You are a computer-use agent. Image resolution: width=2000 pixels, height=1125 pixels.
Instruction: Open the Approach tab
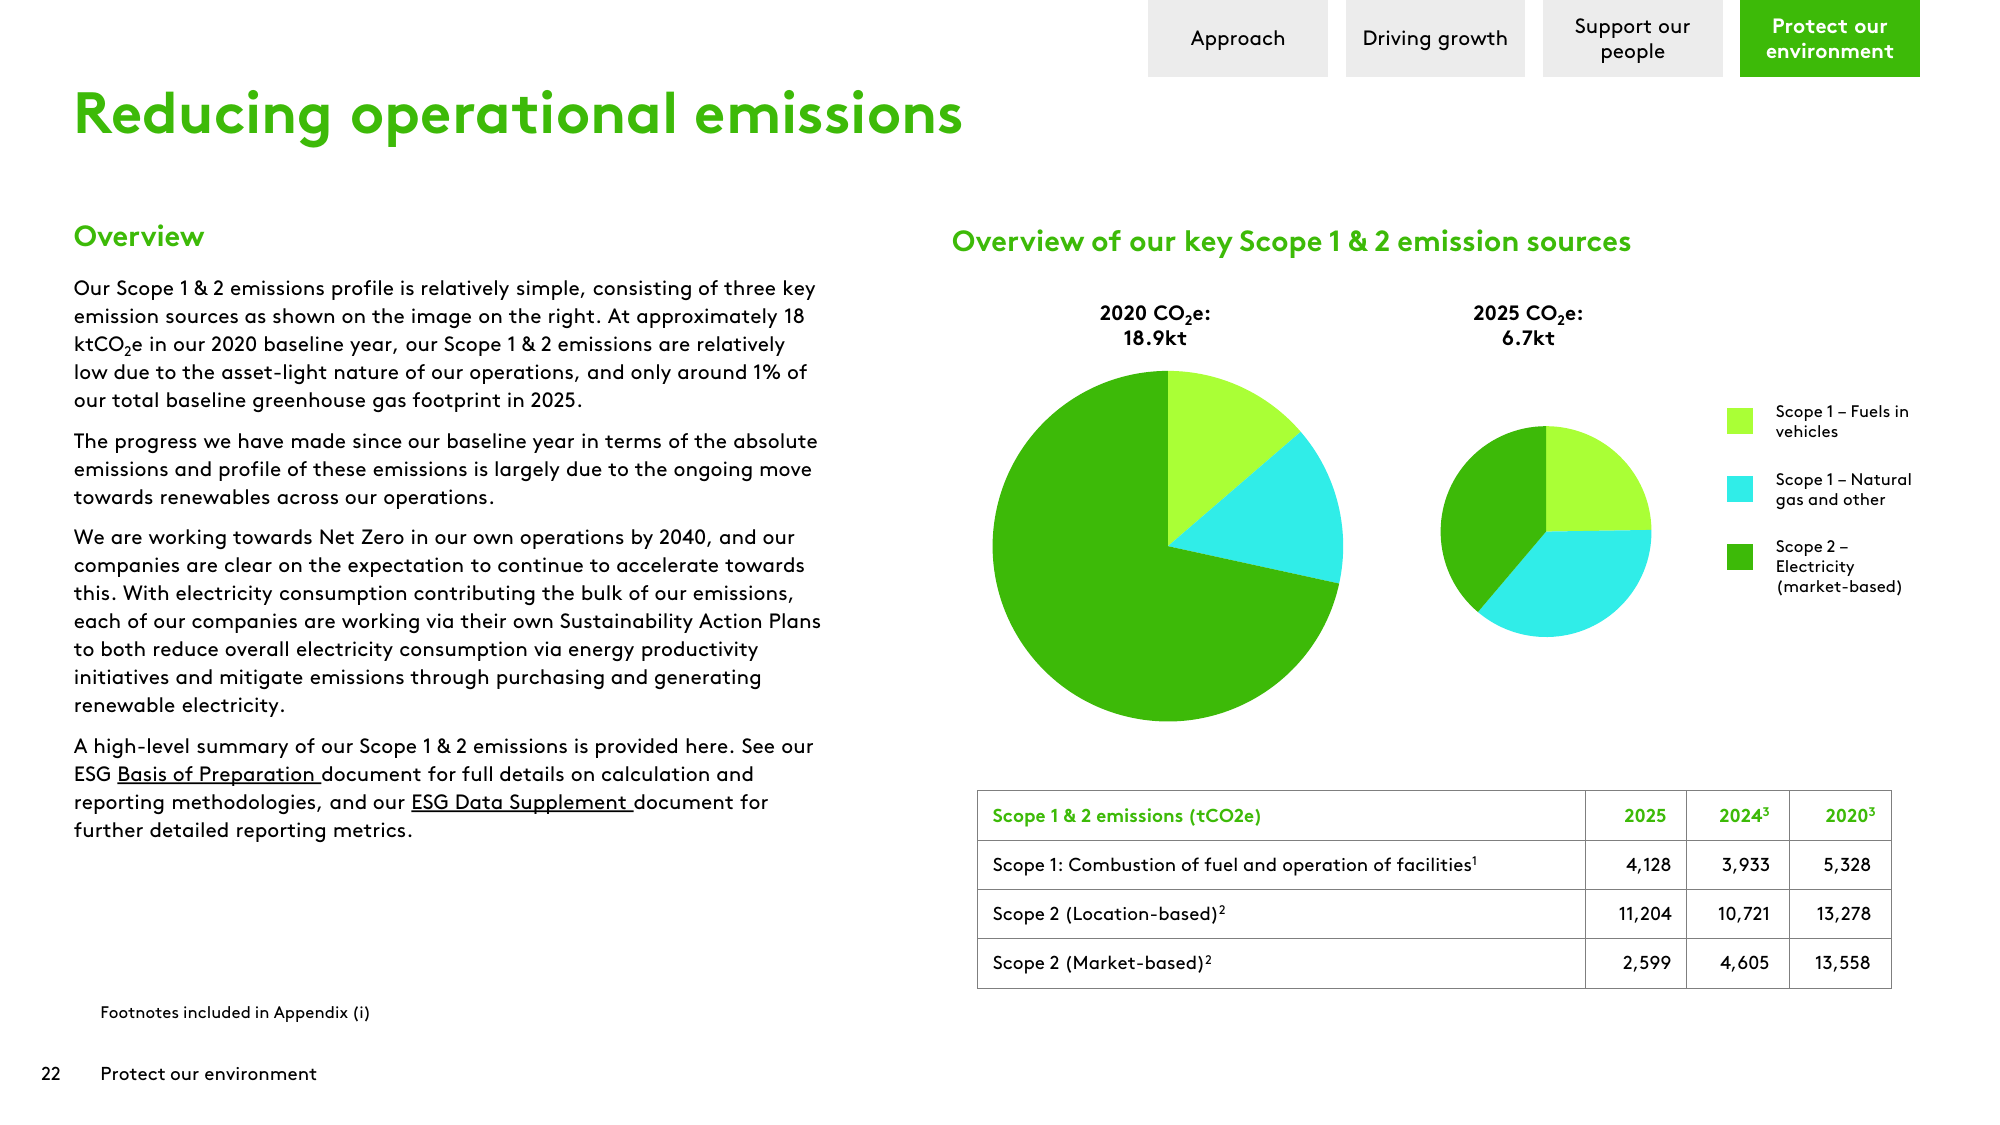pos(1237,38)
